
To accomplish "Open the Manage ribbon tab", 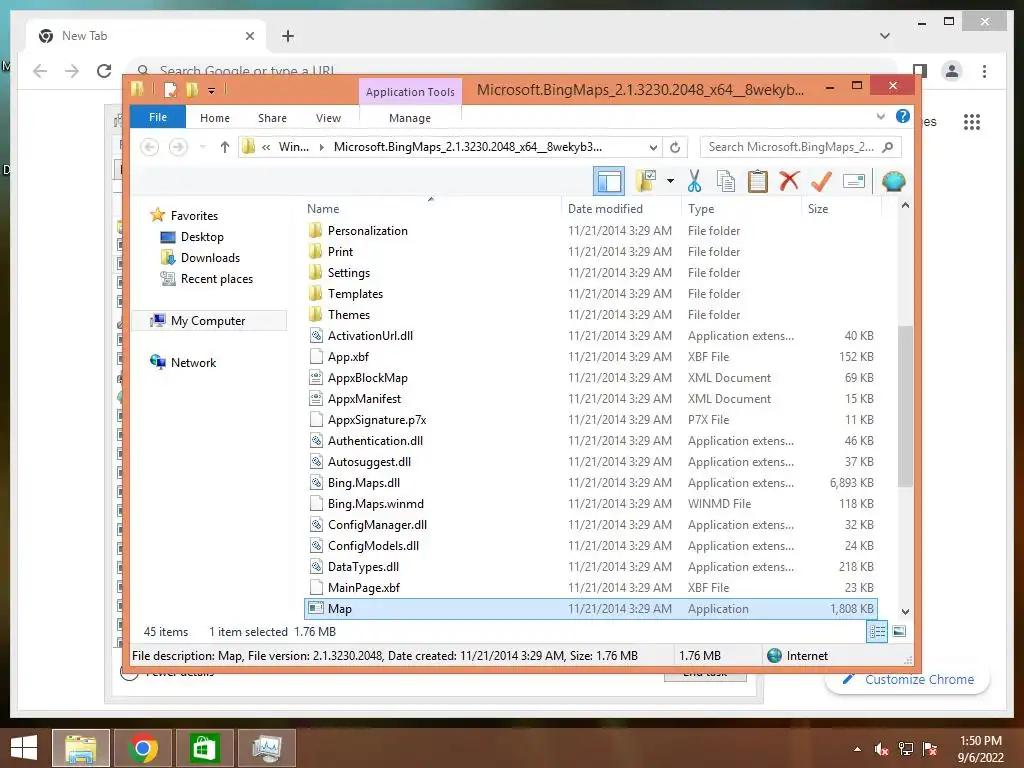I will (409, 118).
